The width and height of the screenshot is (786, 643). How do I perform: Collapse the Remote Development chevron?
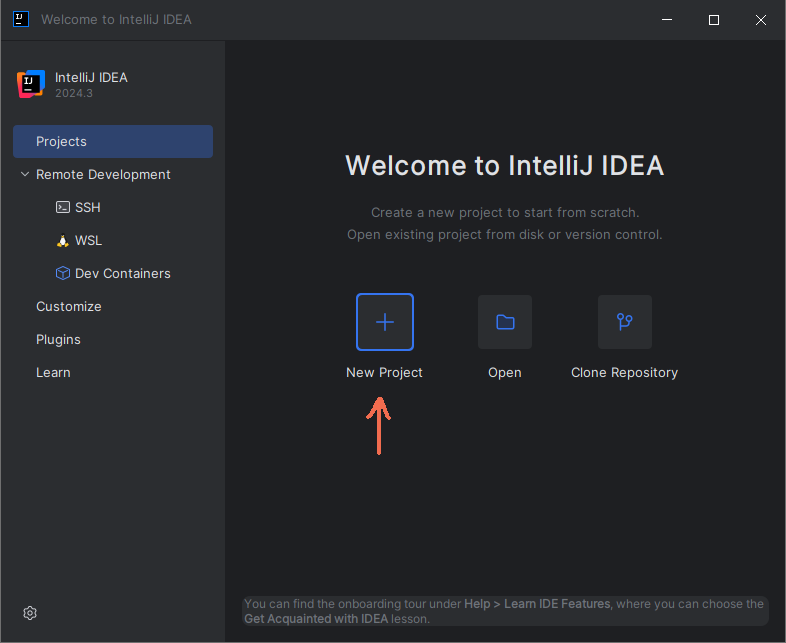point(25,175)
